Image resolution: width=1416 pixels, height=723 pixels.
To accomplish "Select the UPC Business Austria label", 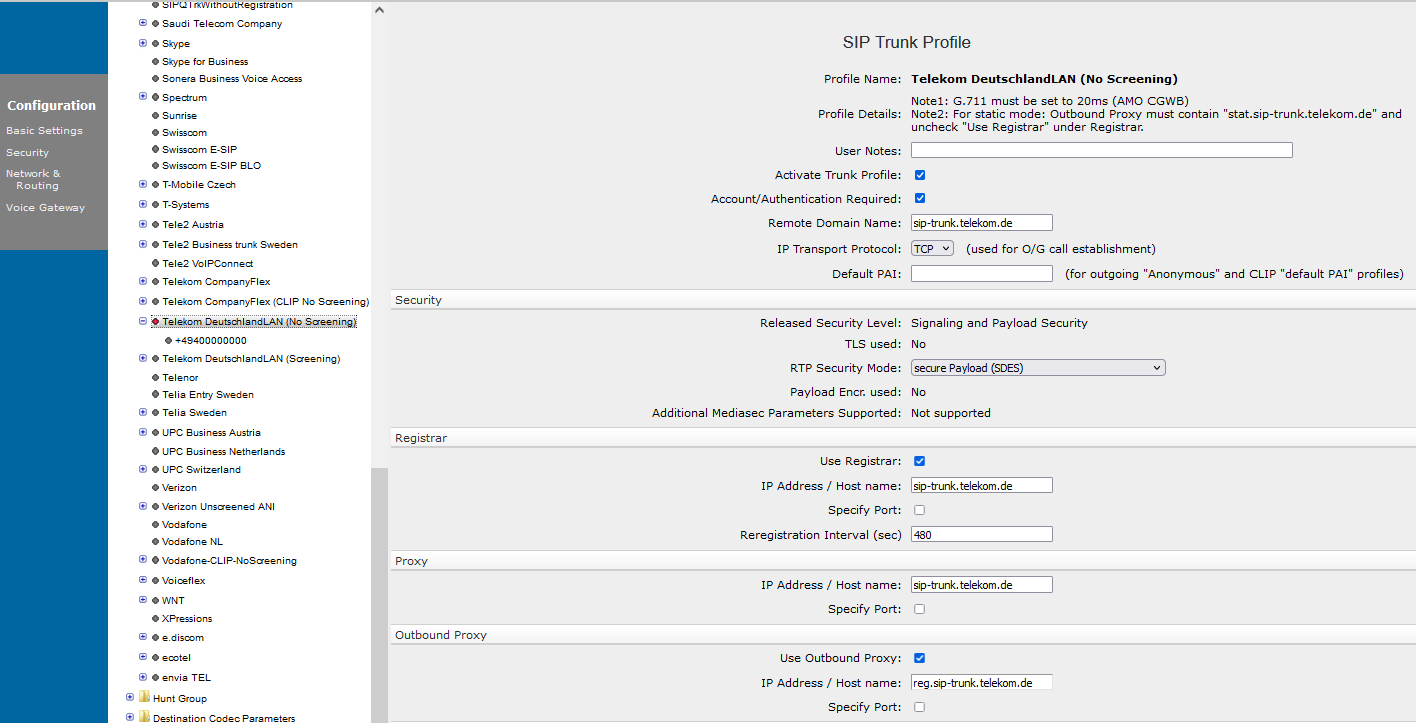I will click(x=211, y=433).
